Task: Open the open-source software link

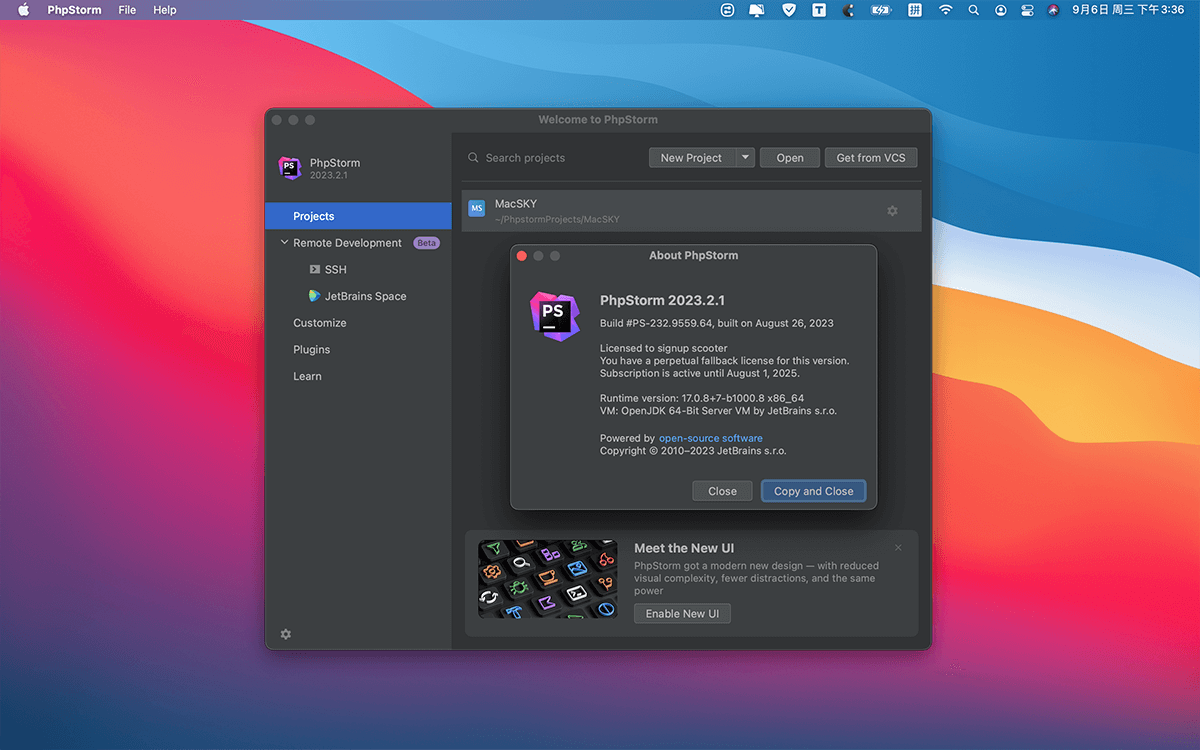Action: pos(710,438)
